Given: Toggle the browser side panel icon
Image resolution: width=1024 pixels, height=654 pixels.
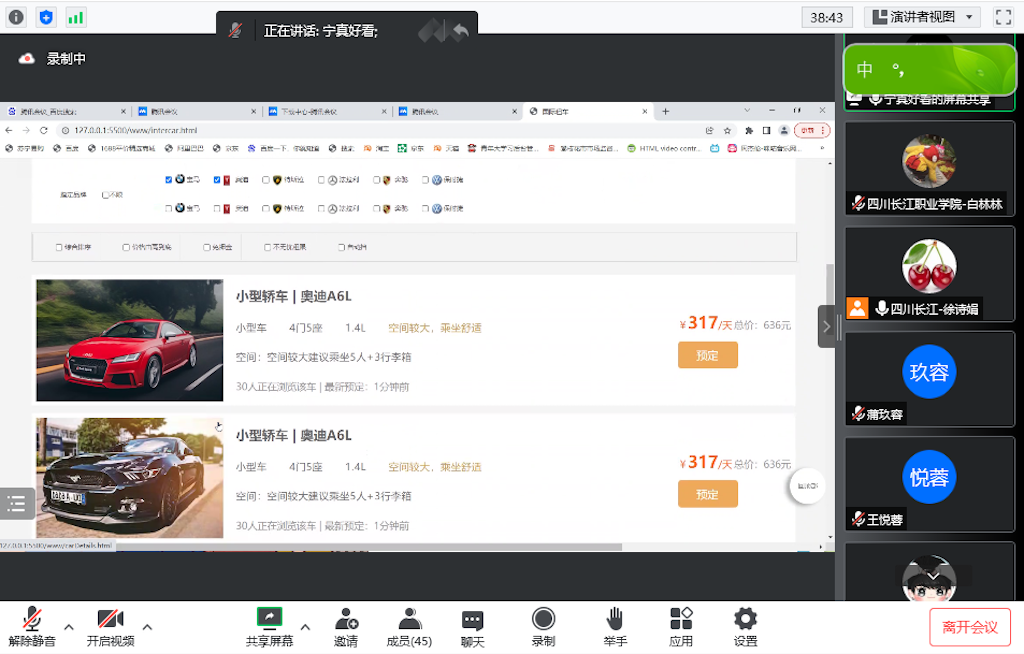Looking at the screenshot, I should coord(767,130).
